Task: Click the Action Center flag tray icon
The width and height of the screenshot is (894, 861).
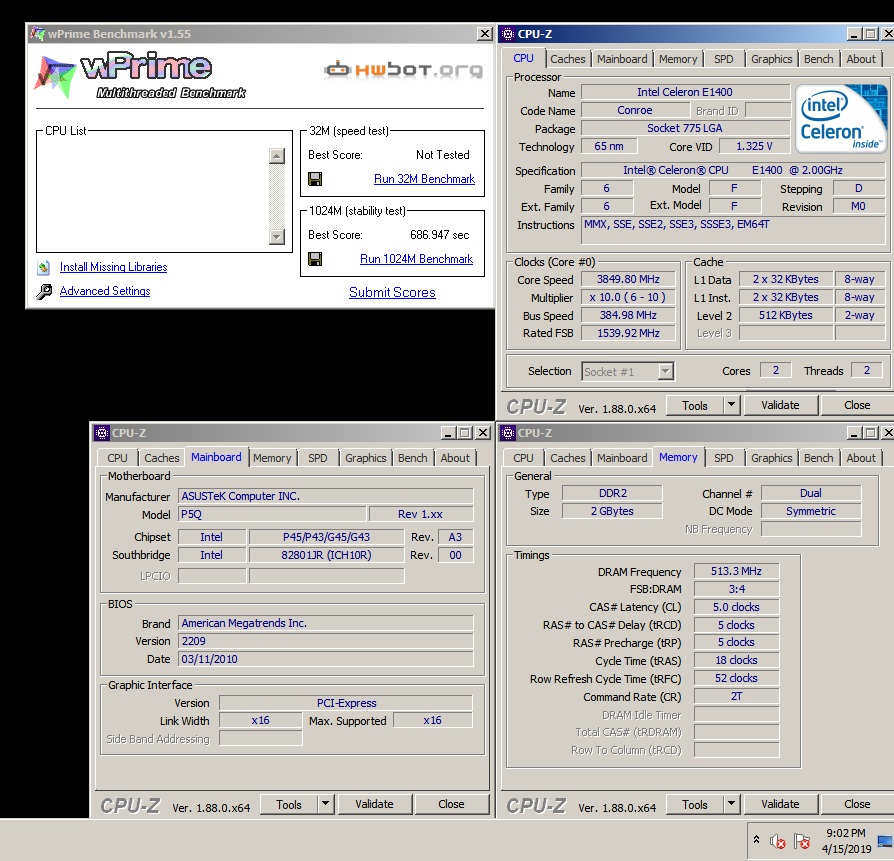Action: [x=802, y=841]
